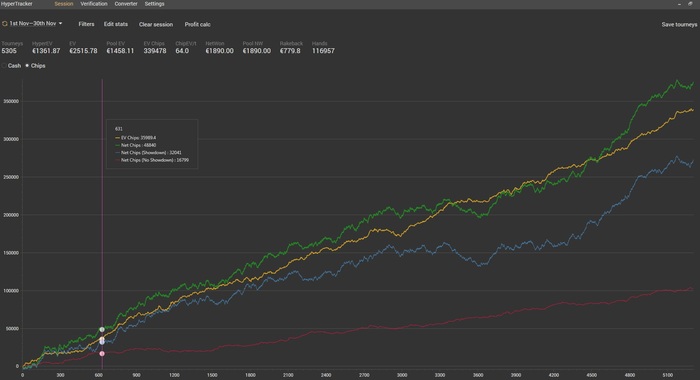This screenshot has height=380, width=700.
Task: Open the Profit calc tool
Action: (197, 25)
